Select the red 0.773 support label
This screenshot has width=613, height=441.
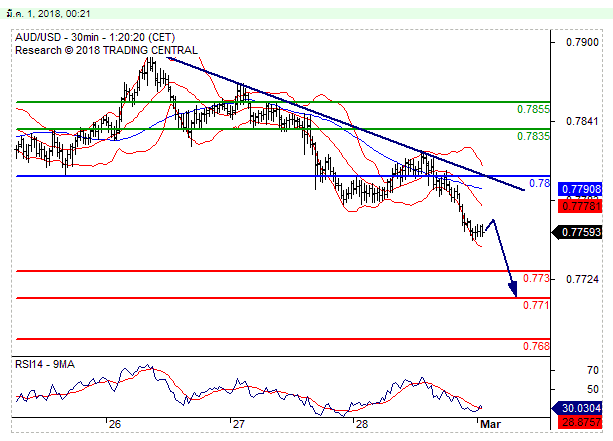536,278
